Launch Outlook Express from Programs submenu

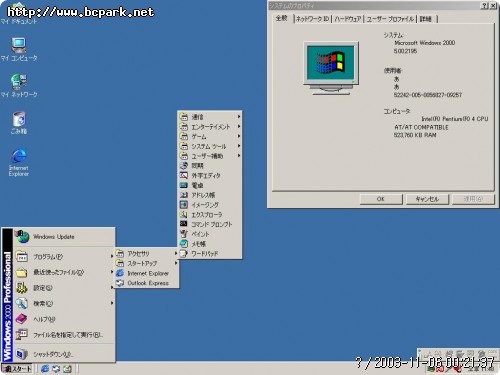[147, 283]
